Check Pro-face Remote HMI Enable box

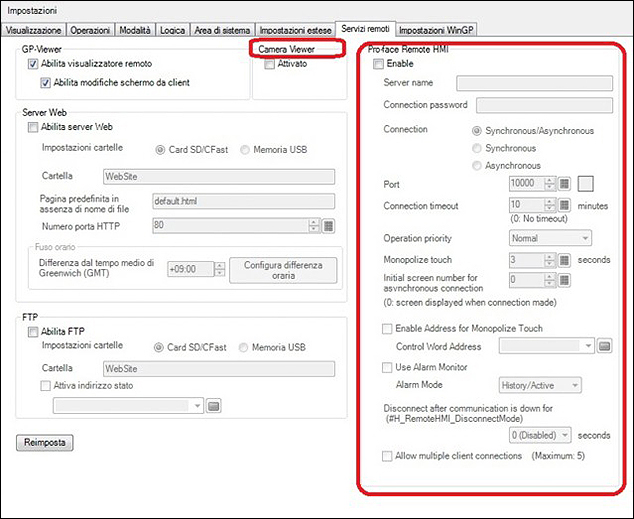(378, 64)
